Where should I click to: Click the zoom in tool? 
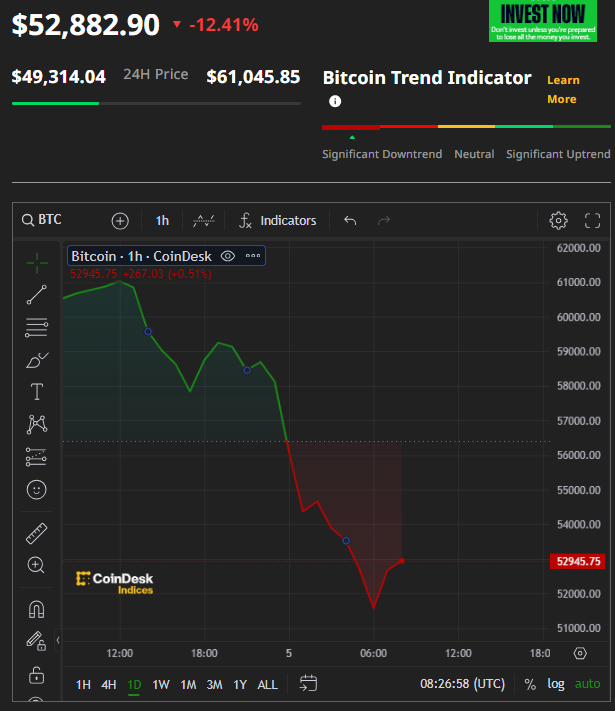click(x=37, y=565)
